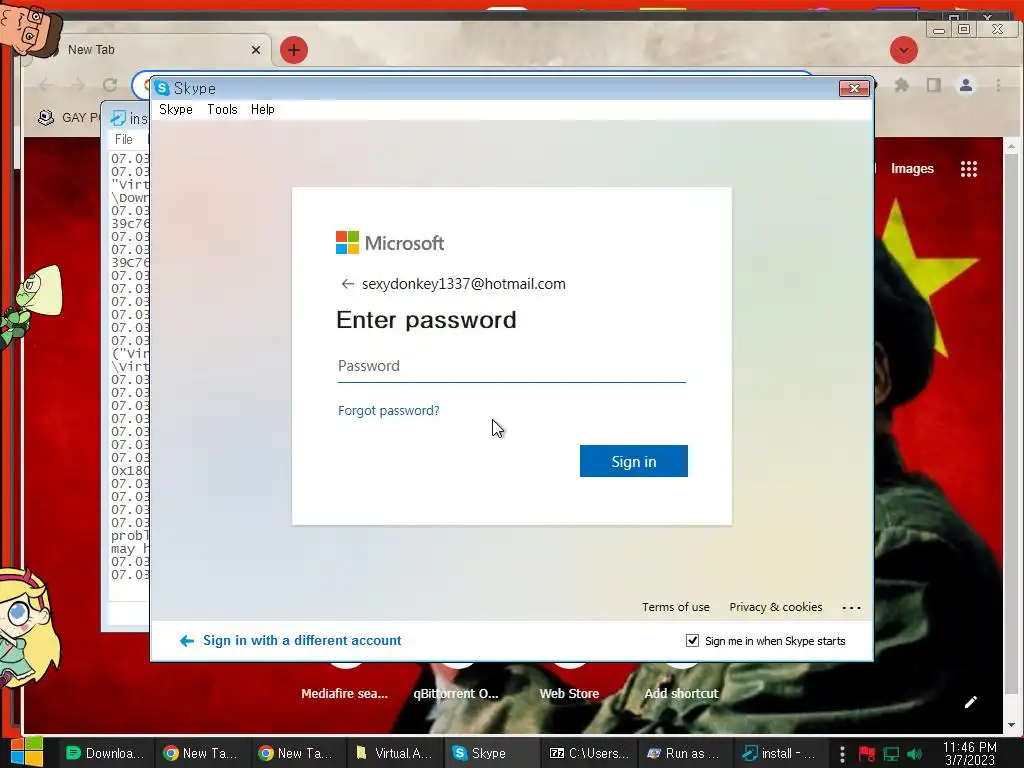This screenshot has width=1024, height=768.
Task: Open Chrome profile avatar icon
Action: tap(966, 85)
